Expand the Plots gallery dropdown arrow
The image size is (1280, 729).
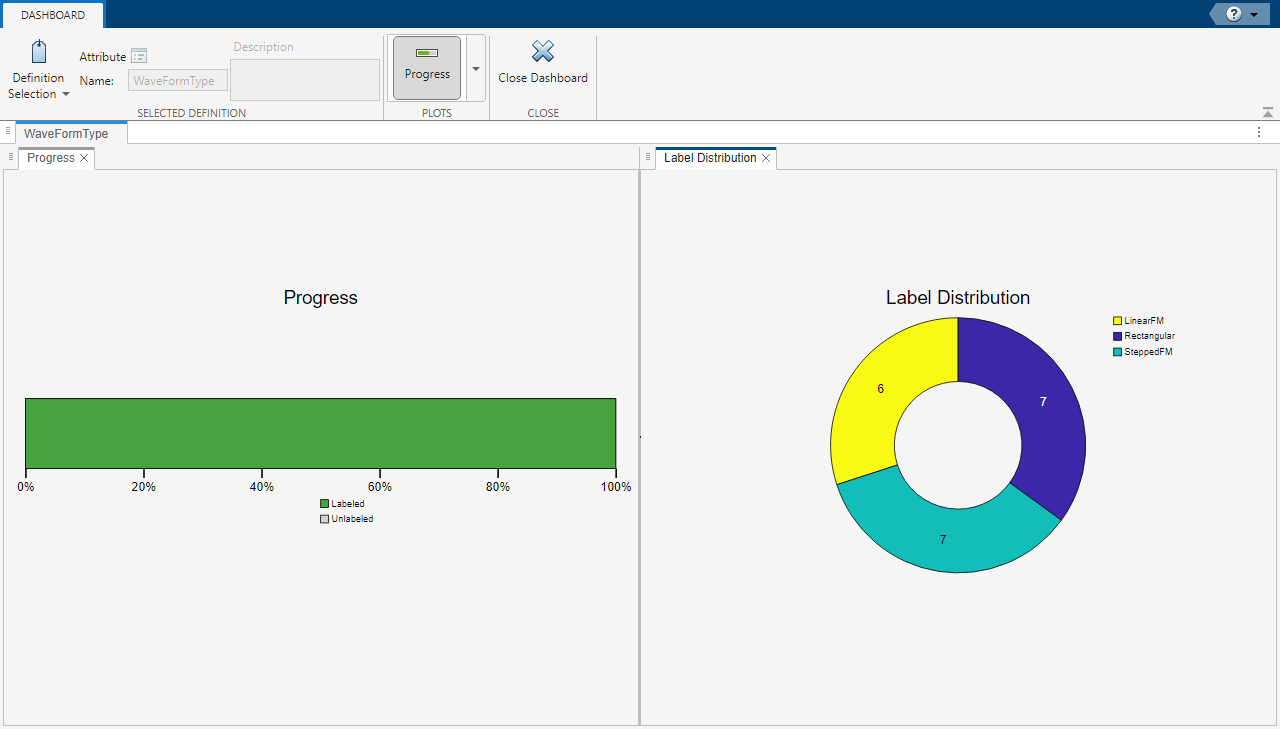pos(476,68)
